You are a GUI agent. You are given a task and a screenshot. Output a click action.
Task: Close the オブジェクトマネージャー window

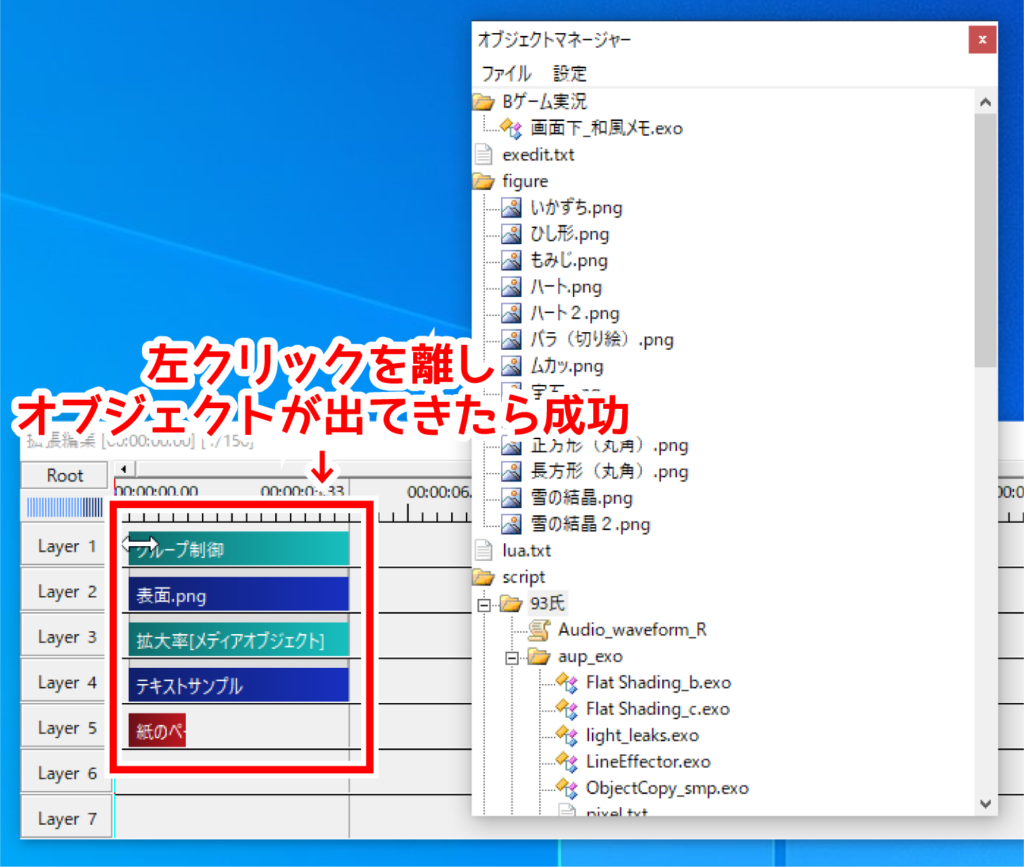[x=982, y=40]
